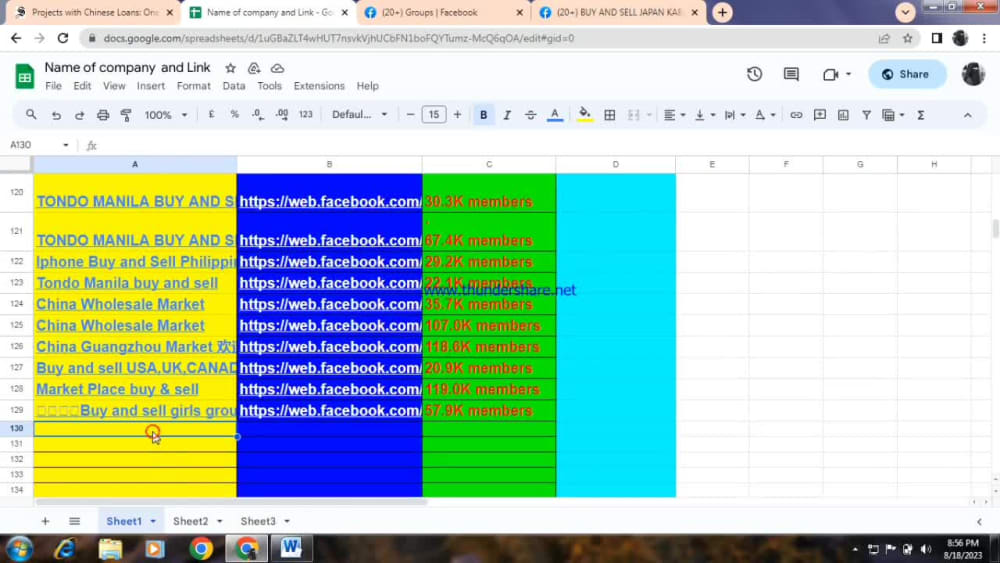Image resolution: width=1000 pixels, height=563 pixels.
Task: Insert a chart
Action: point(843,115)
